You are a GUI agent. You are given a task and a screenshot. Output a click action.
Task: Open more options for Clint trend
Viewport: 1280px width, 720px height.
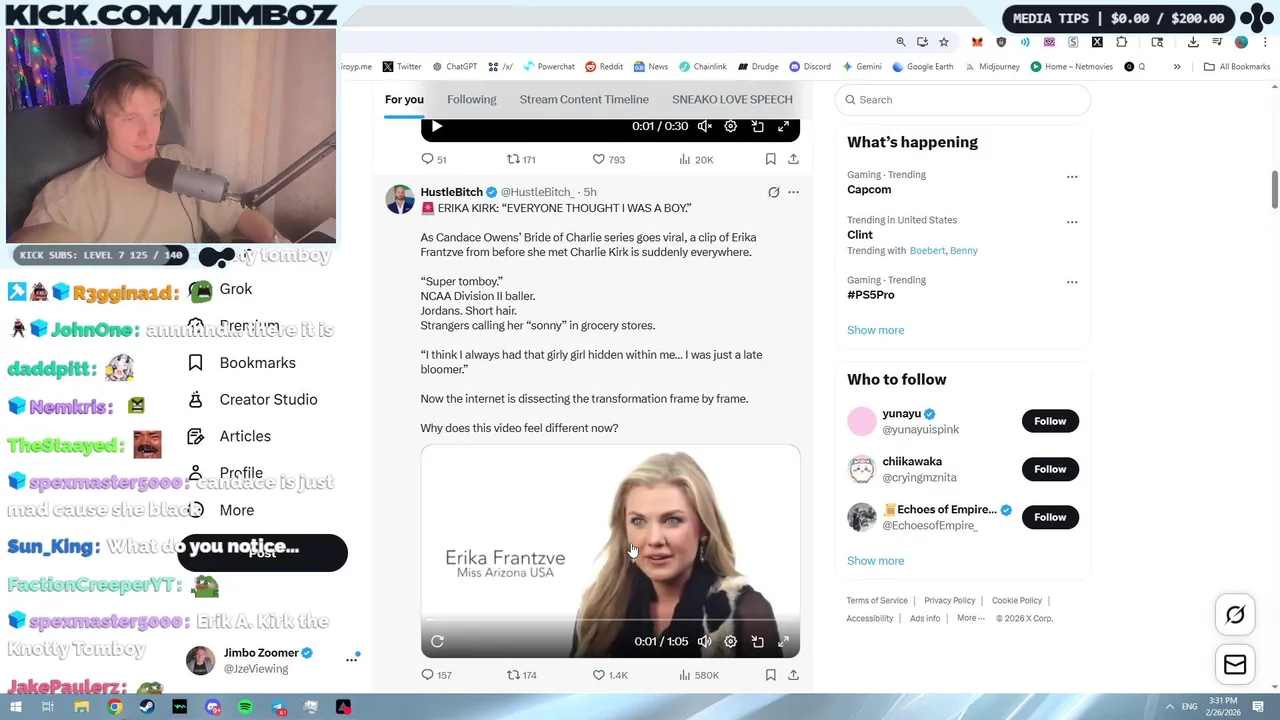[x=1072, y=222]
